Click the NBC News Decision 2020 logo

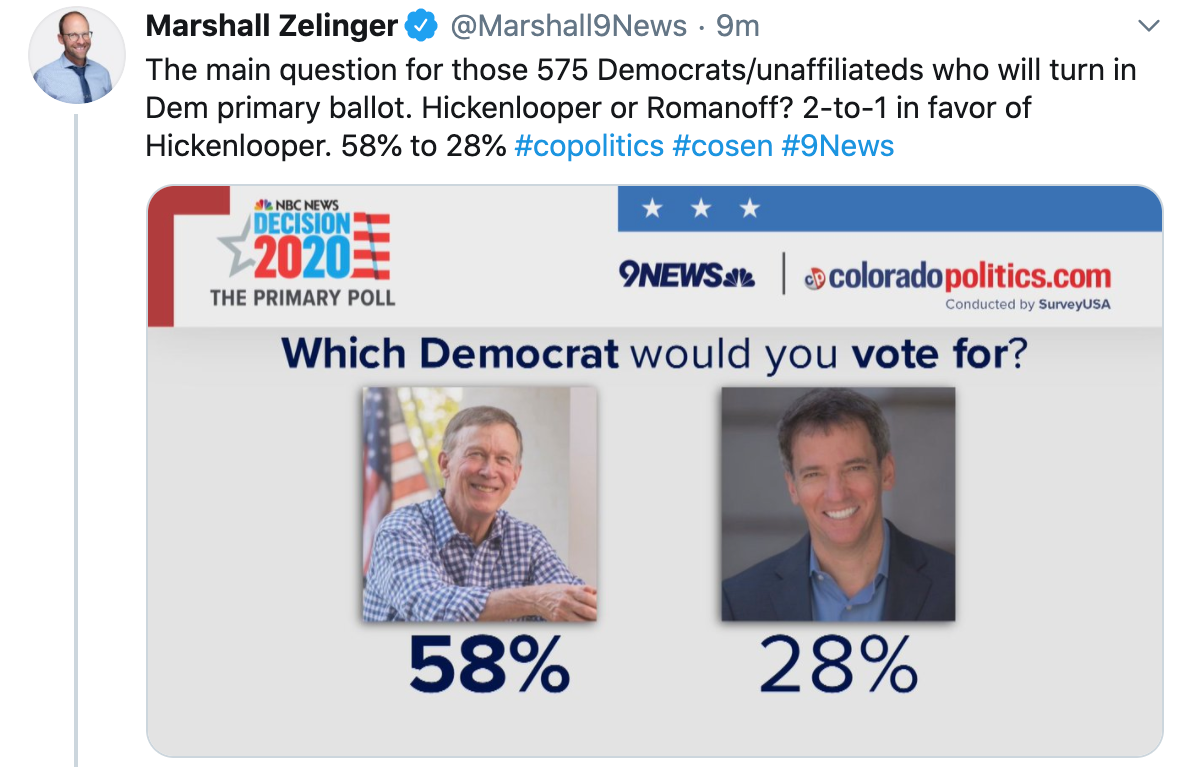coord(305,240)
